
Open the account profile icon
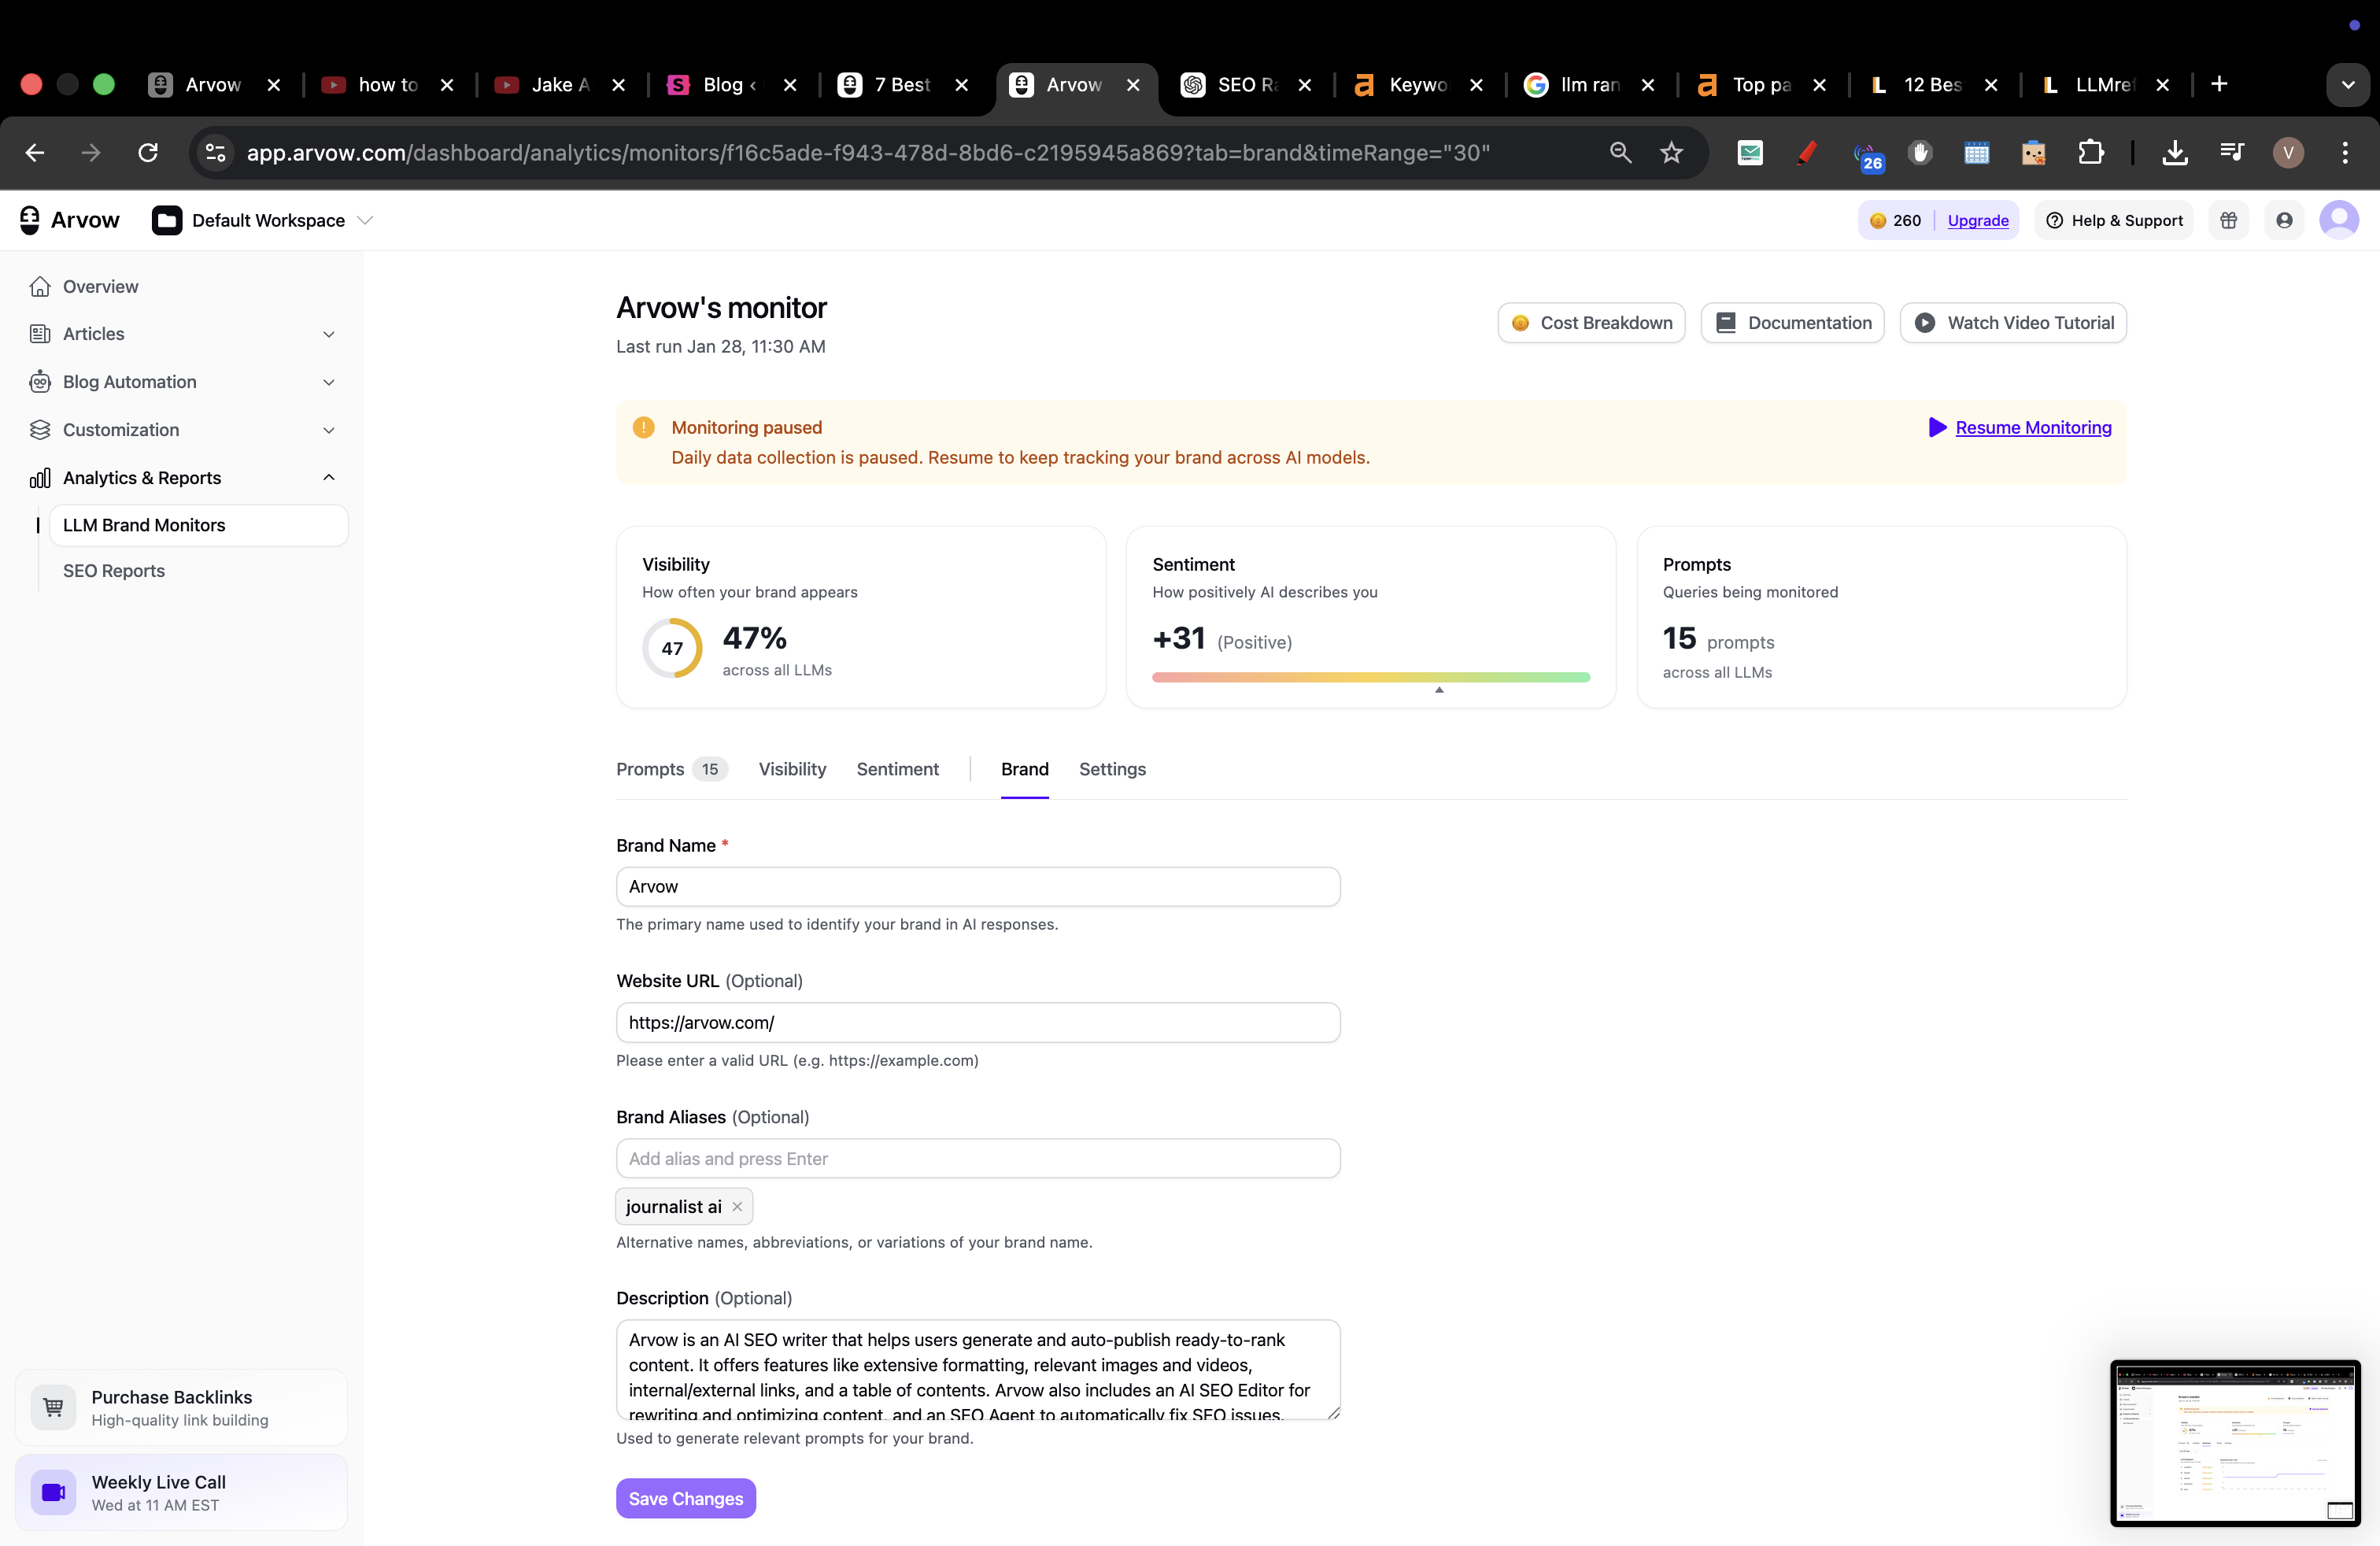tap(2284, 220)
